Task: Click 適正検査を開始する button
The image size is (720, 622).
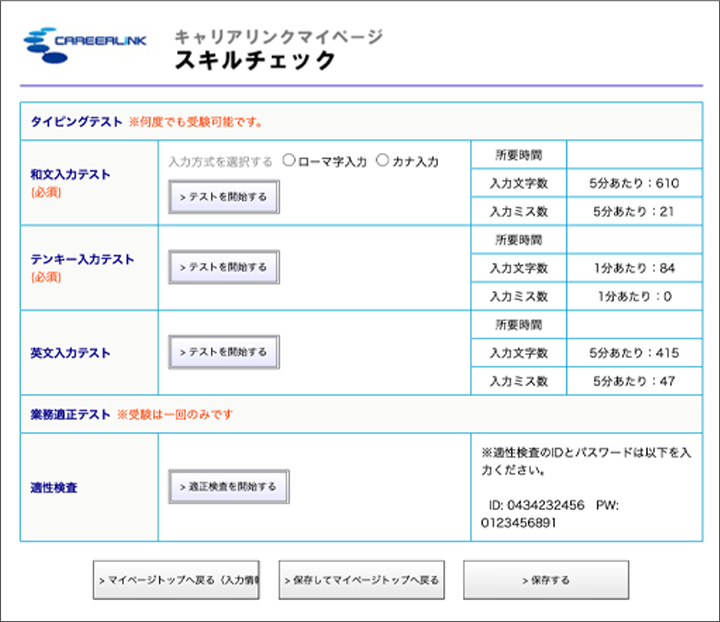Action: [x=229, y=487]
